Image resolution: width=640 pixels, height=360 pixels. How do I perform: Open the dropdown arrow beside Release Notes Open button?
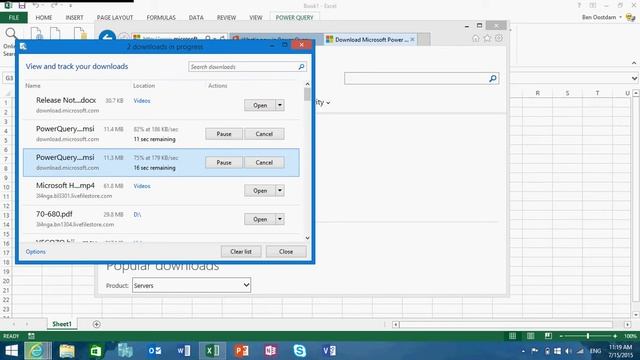coord(280,105)
